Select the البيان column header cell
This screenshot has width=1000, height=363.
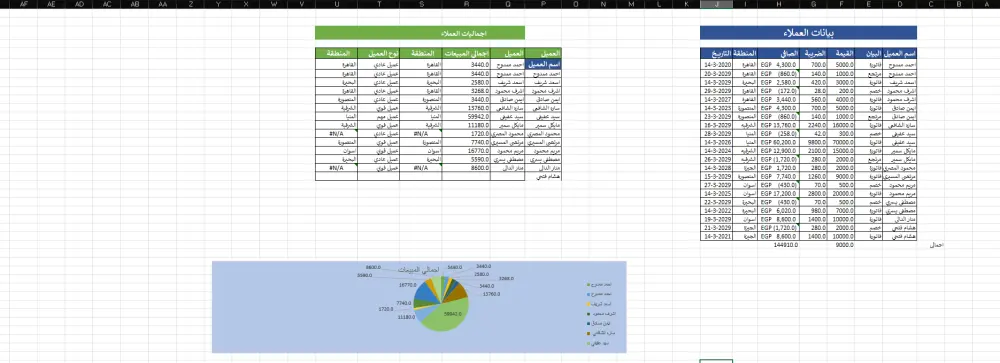869,53
